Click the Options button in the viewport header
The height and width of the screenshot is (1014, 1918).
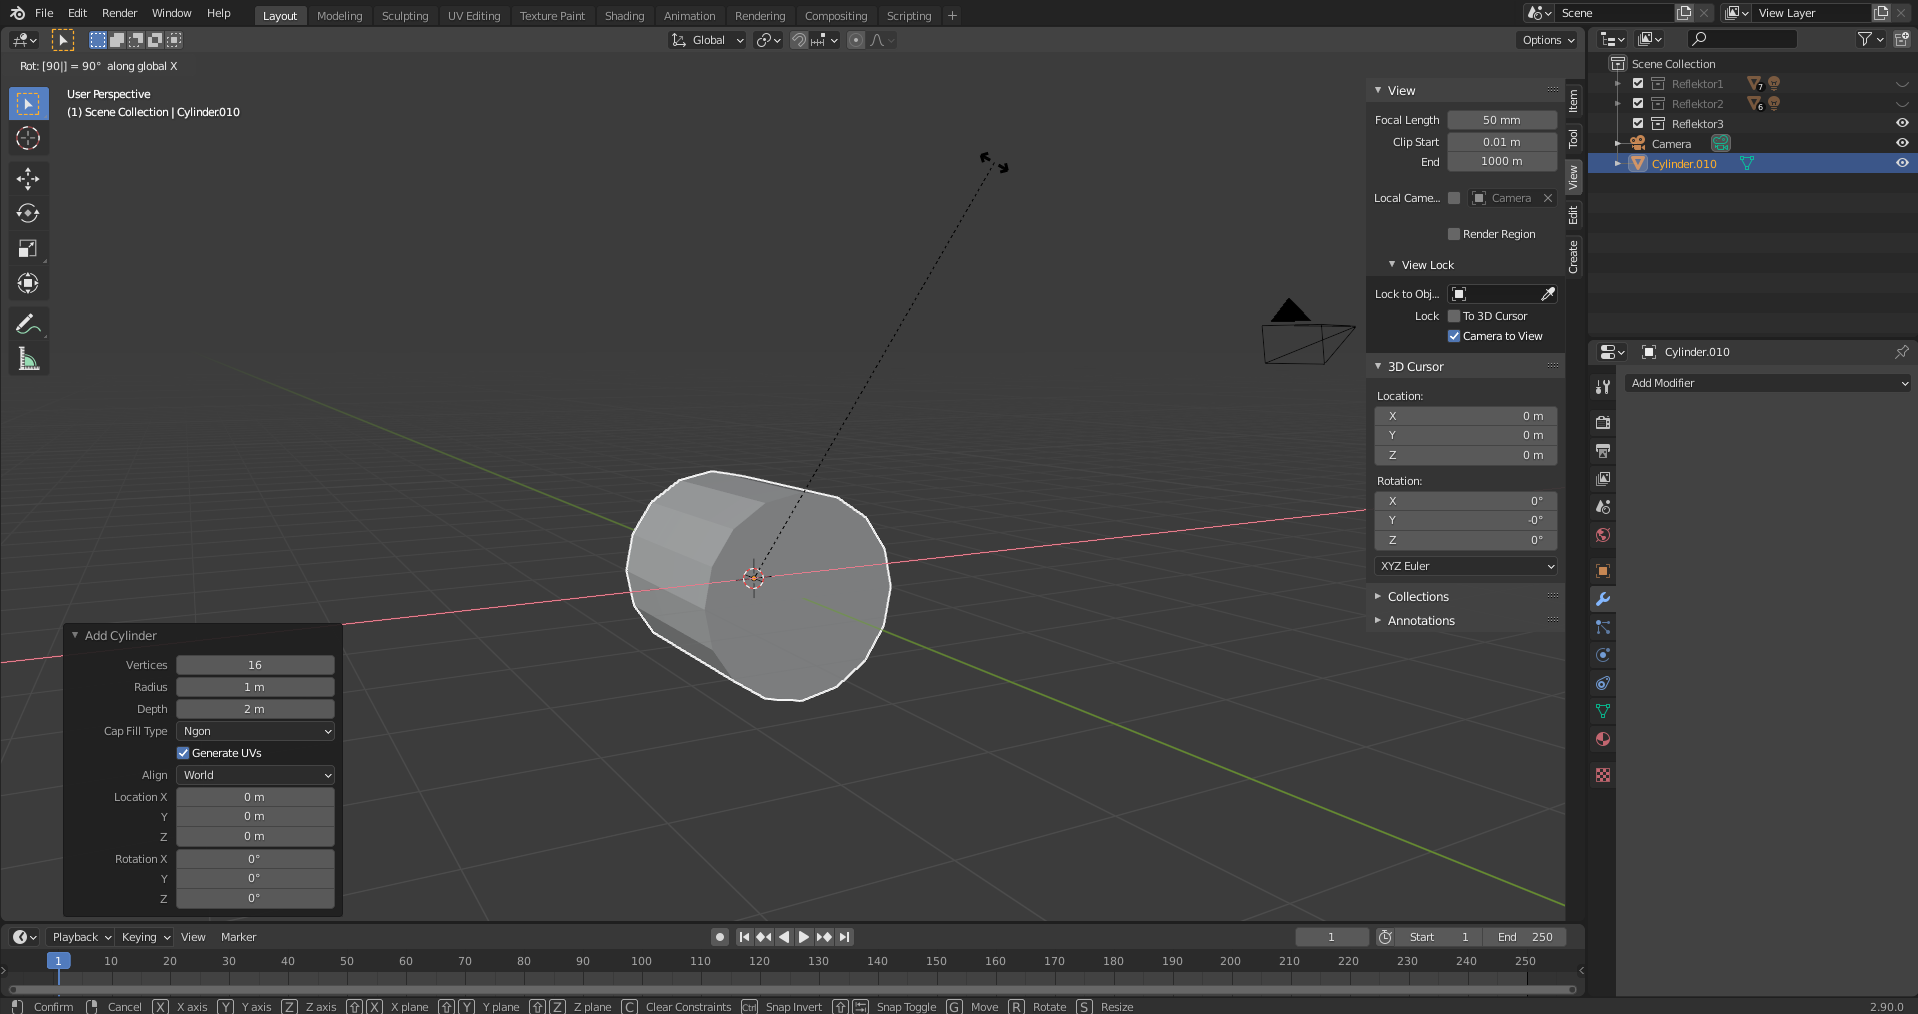[1547, 40]
